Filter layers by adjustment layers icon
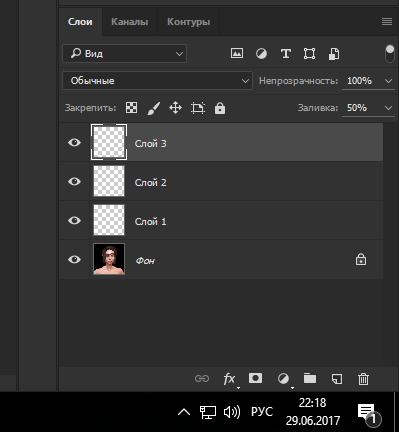Screen dimensions: 399x432 pos(261,53)
